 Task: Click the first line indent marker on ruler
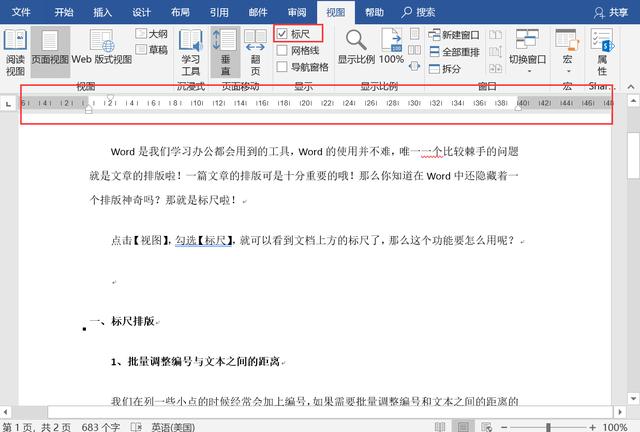pyautogui.click(x=110, y=98)
